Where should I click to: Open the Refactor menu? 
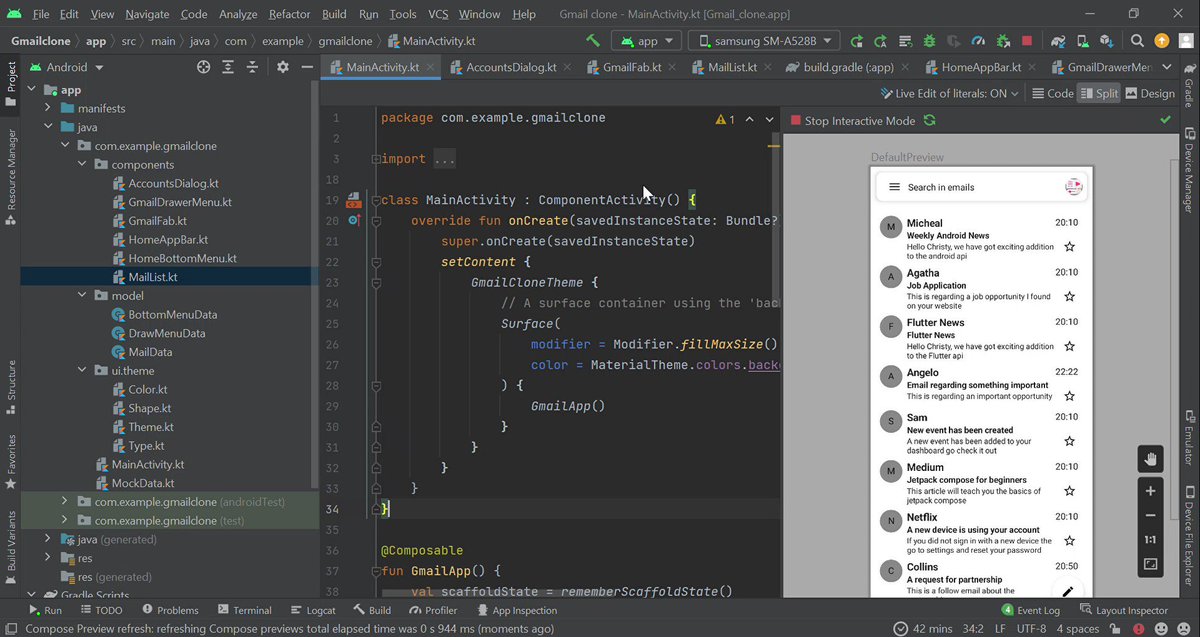[290, 14]
